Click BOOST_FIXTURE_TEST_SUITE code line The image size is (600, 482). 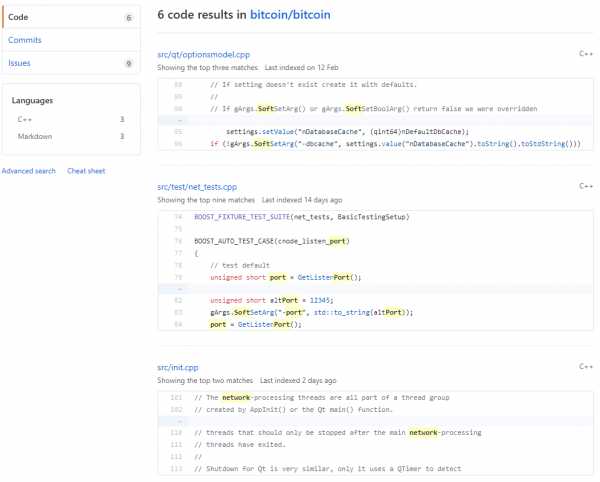302,217
